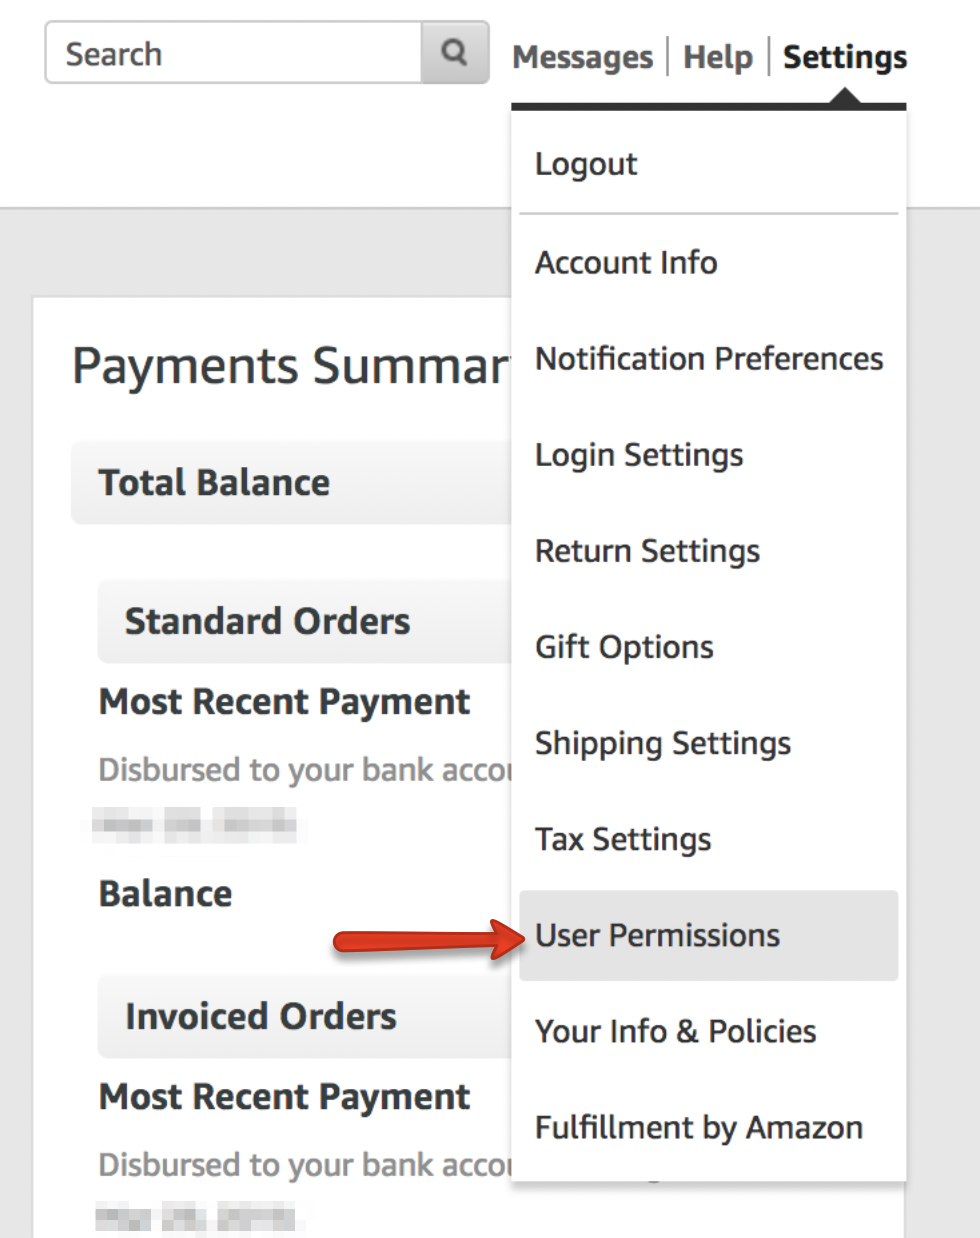The height and width of the screenshot is (1238, 980).
Task: Click the Invoiced Orders section header
Action: click(x=305, y=1016)
